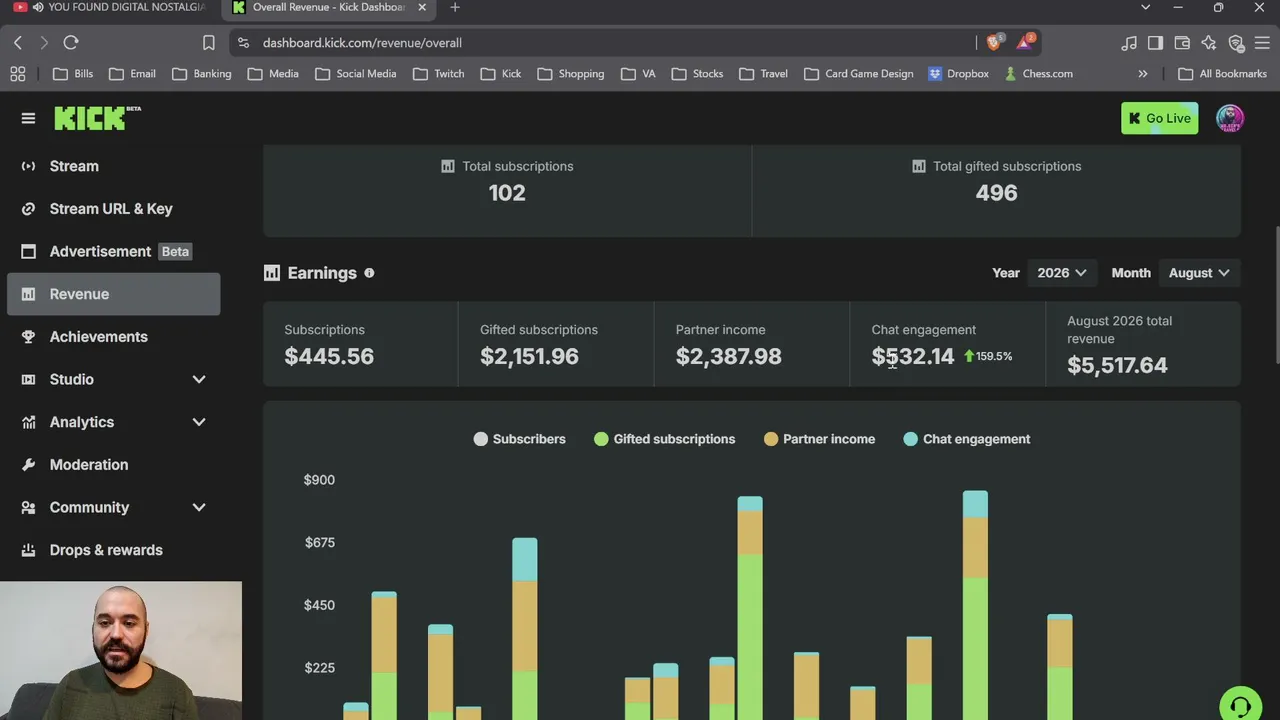The height and width of the screenshot is (720, 1280).
Task: Click the $2,387.98 partner income value
Action: (x=728, y=356)
